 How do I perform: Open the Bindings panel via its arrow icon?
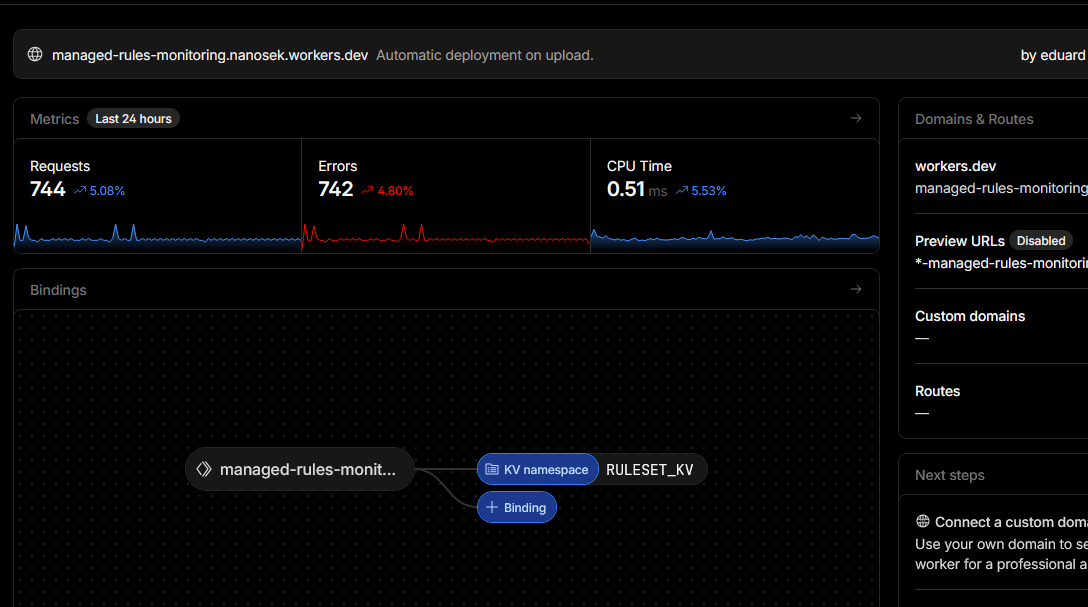856,289
